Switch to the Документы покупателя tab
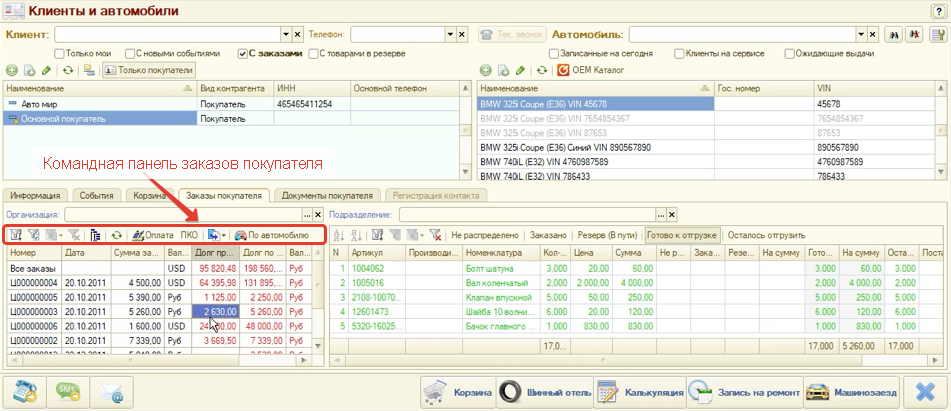Viewport: 951px width, 411px height. 328,196
